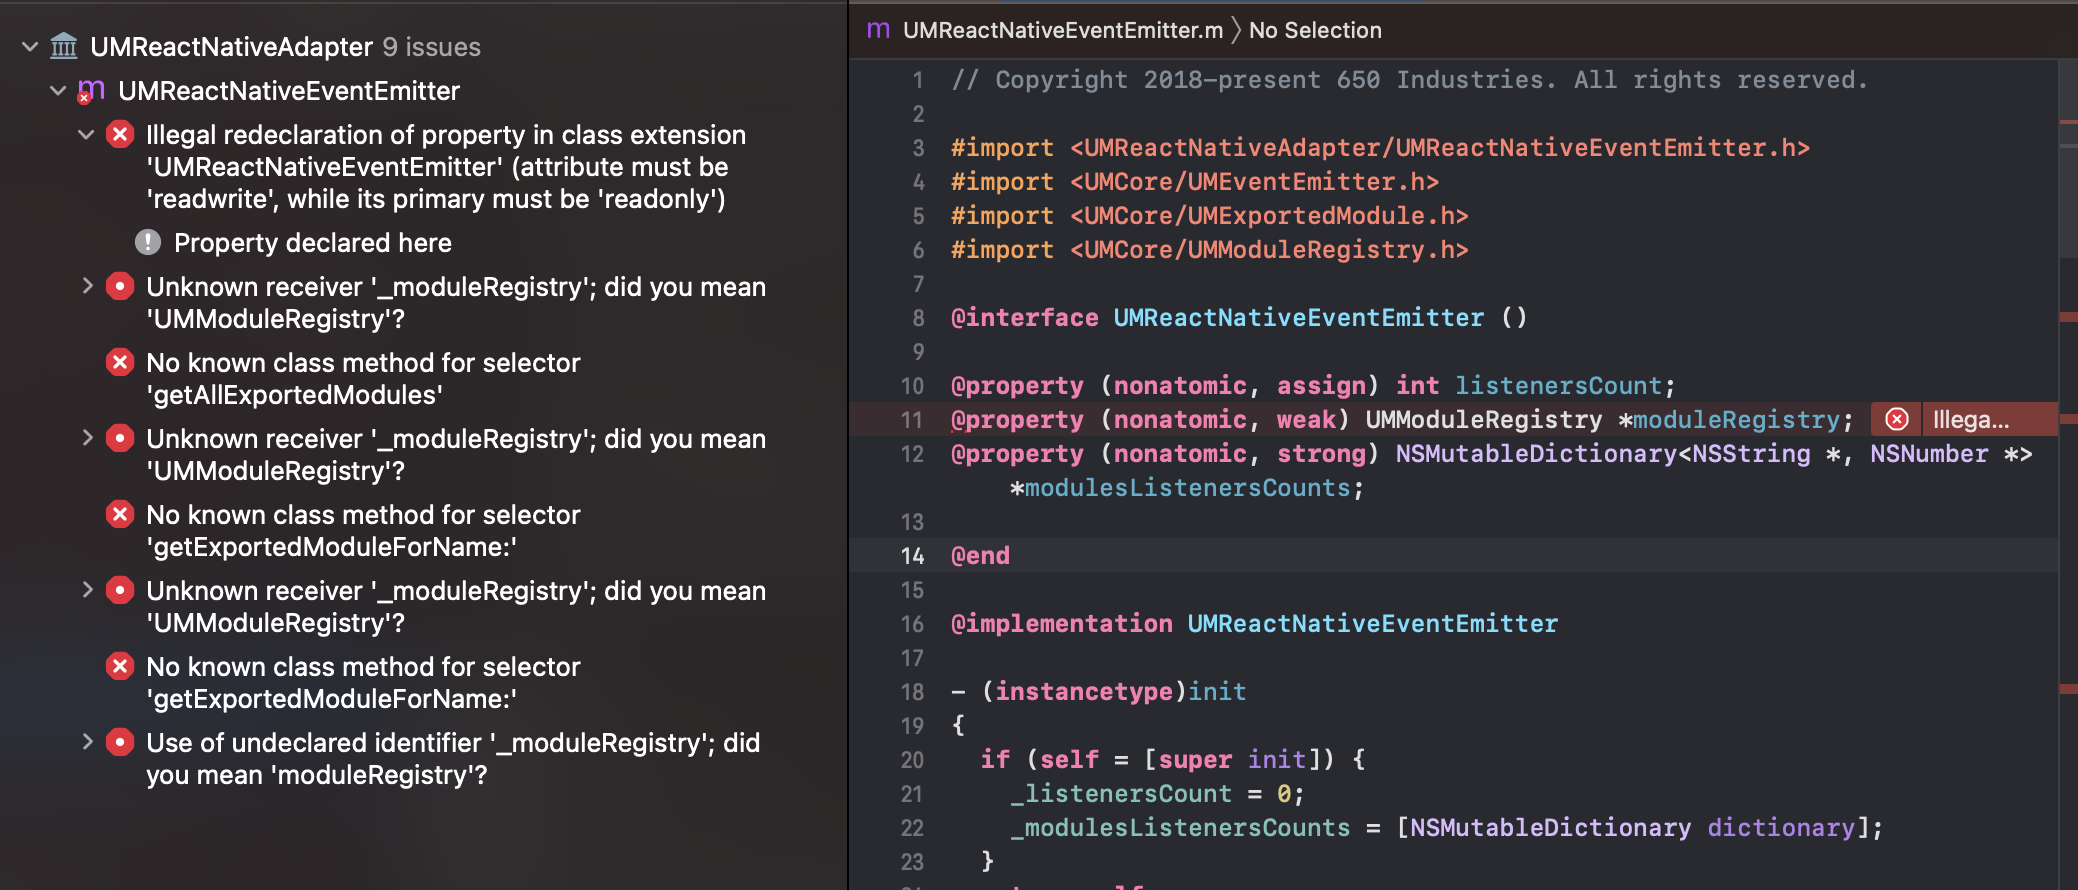This screenshot has width=2078, height=890.
Task: Select the first 'getExportedModuleForName:' issue
Action: (362, 530)
